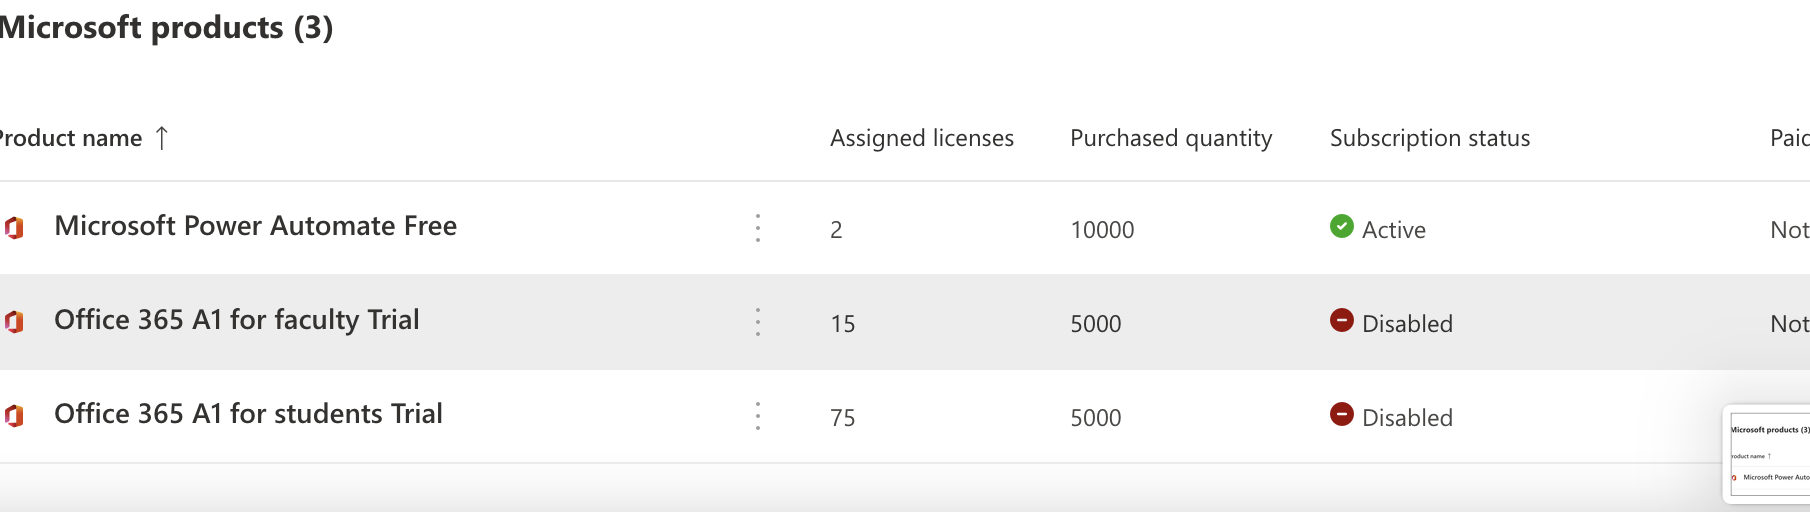
Task: Click the red Disabled icon for faculty Trial
Action: coord(1341,320)
